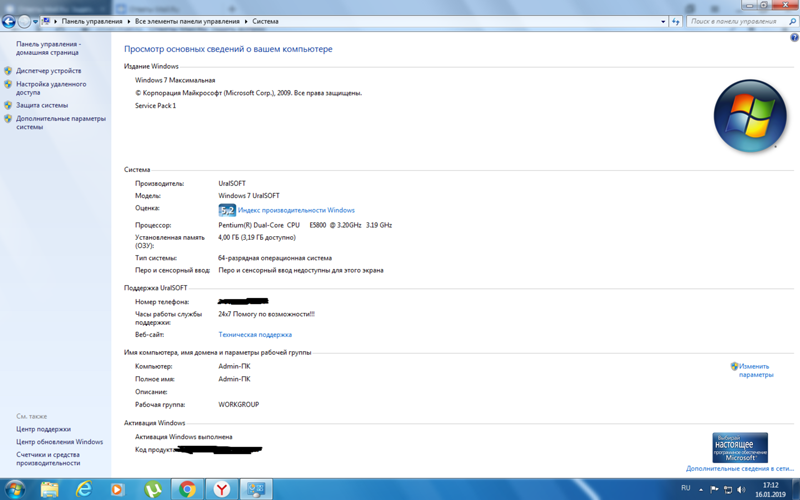Open Windows Media Player from taskbar
Viewport: 800px width, 500px height.
pyautogui.click(x=117, y=490)
